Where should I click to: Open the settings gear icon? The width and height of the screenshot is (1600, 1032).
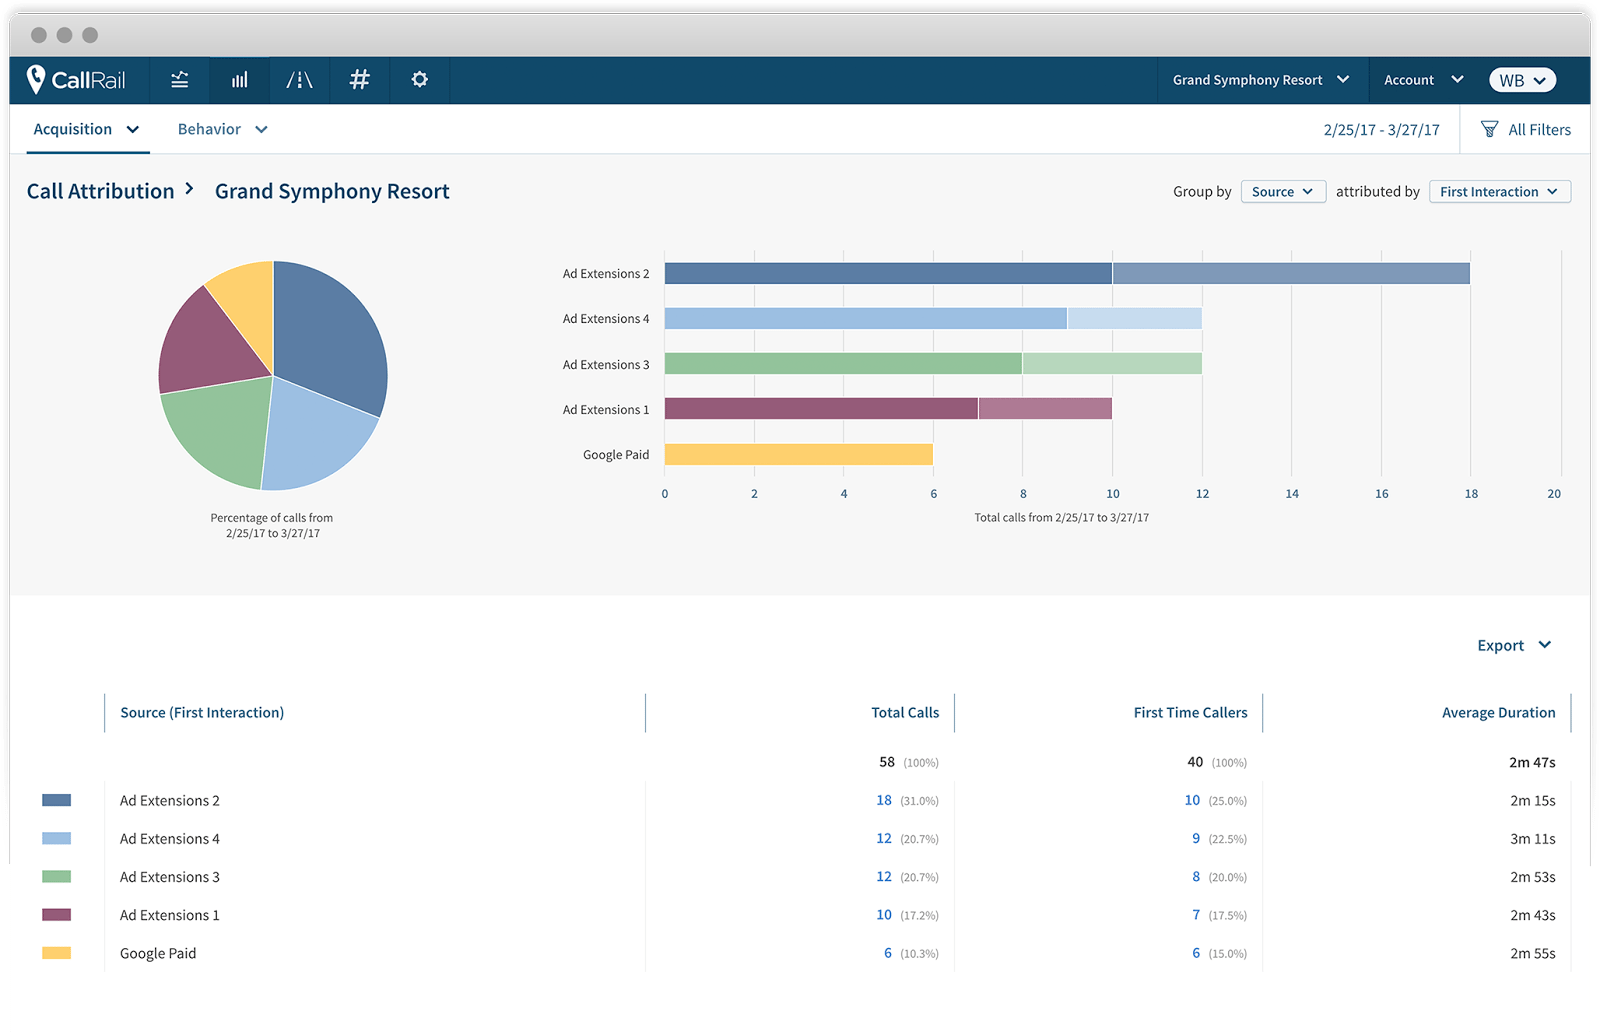click(420, 80)
